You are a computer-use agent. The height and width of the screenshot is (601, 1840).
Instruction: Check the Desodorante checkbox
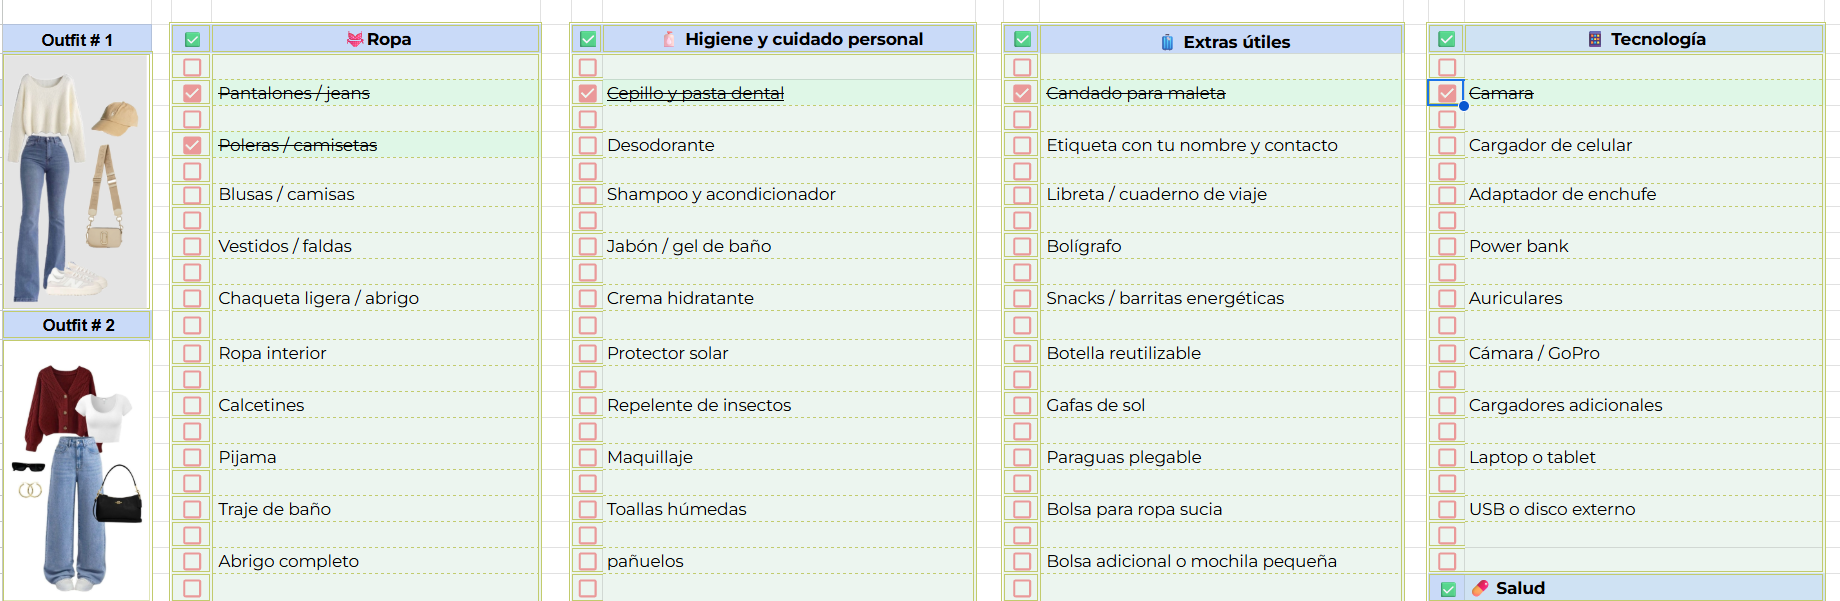pos(588,145)
